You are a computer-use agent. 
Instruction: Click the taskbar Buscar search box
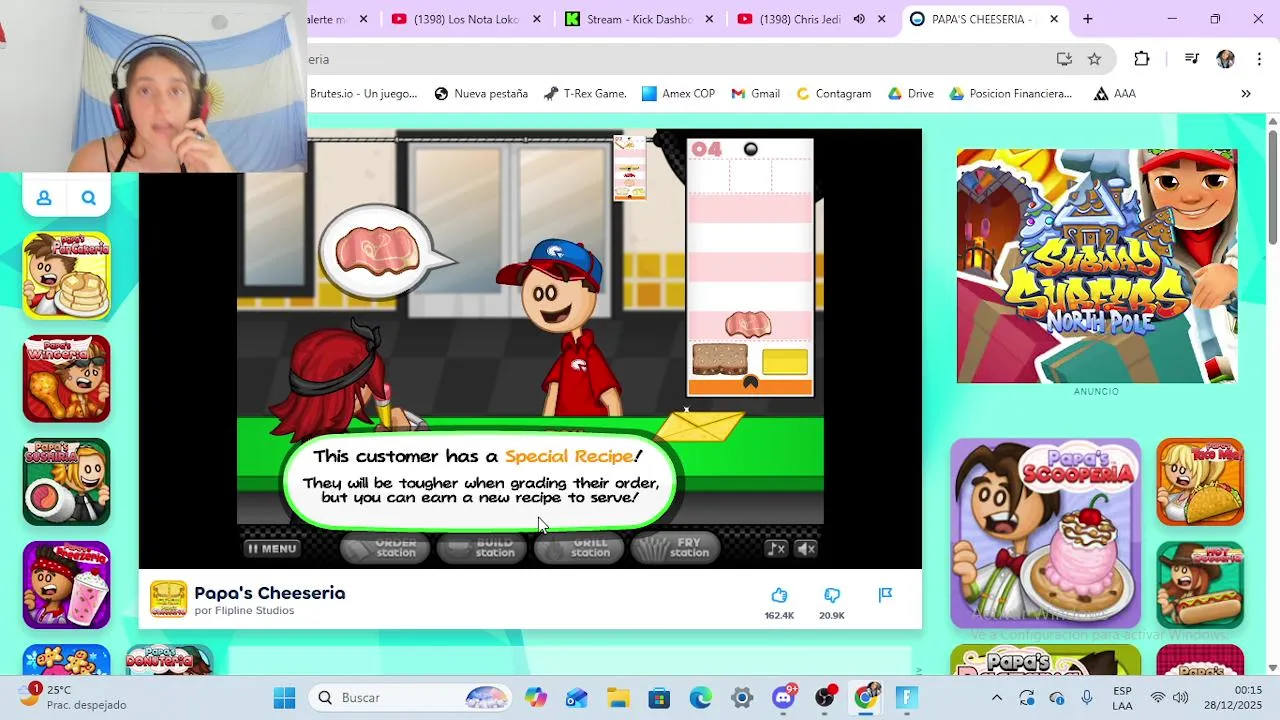[412, 697]
